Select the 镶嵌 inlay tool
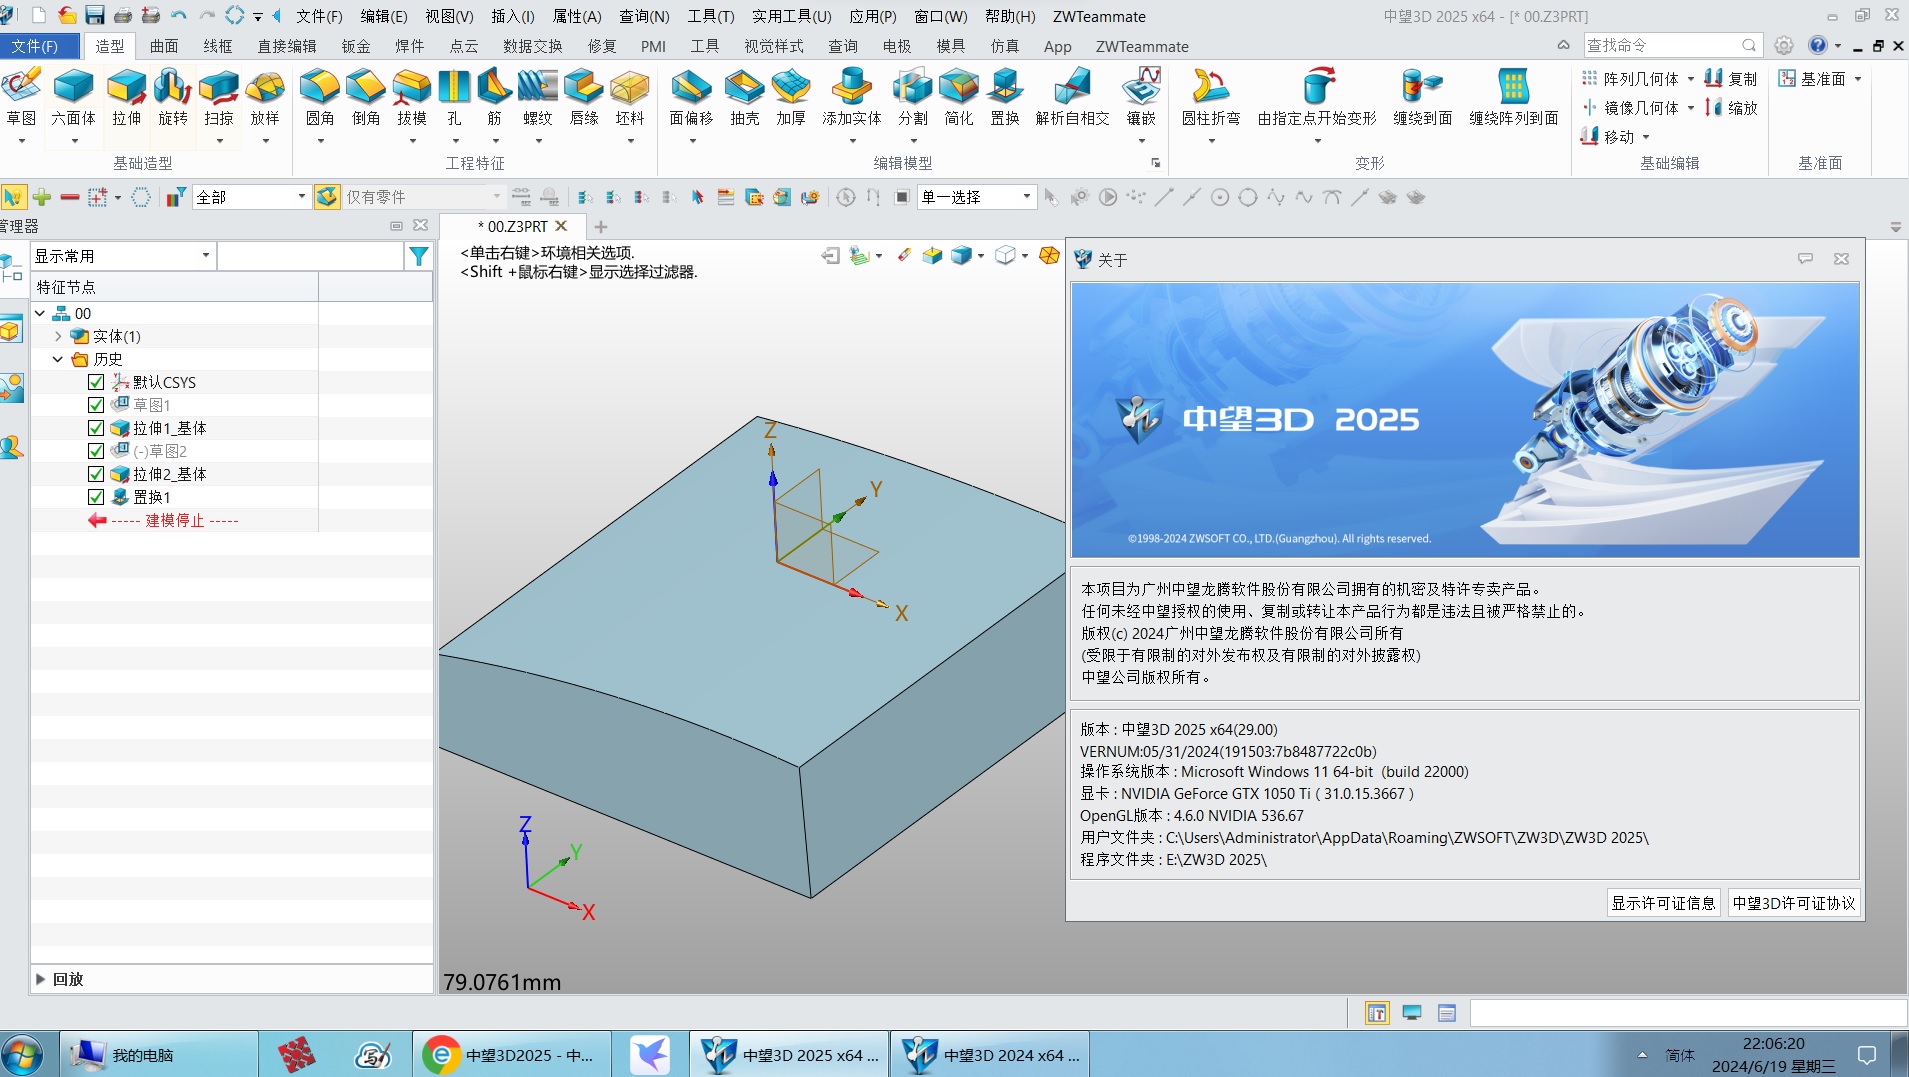 (1141, 97)
